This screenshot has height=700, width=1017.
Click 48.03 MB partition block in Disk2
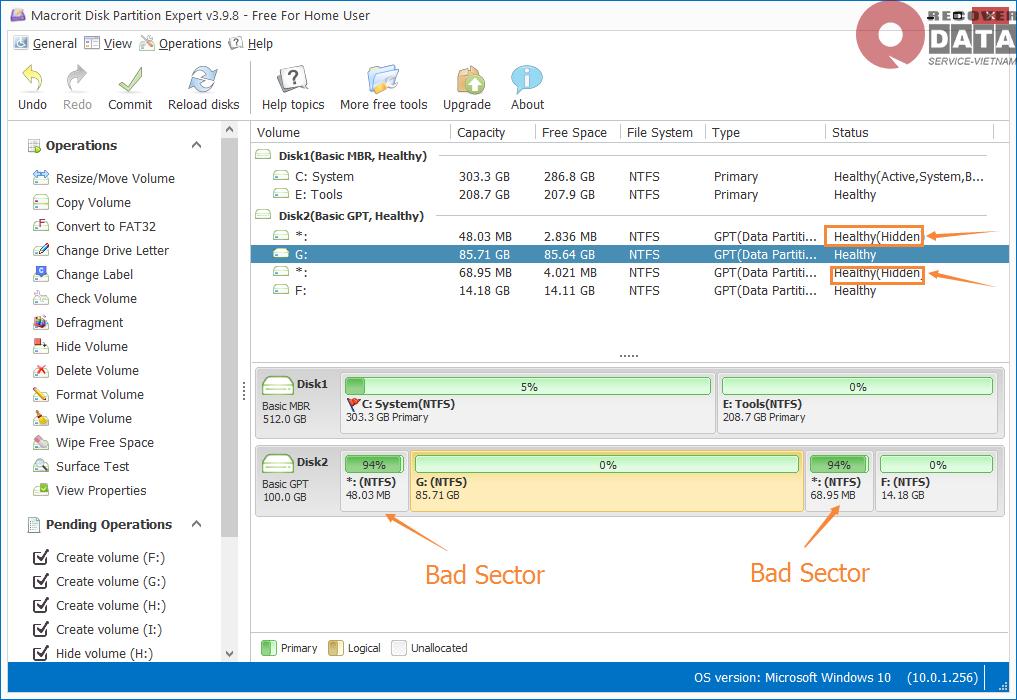coord(374,481)
